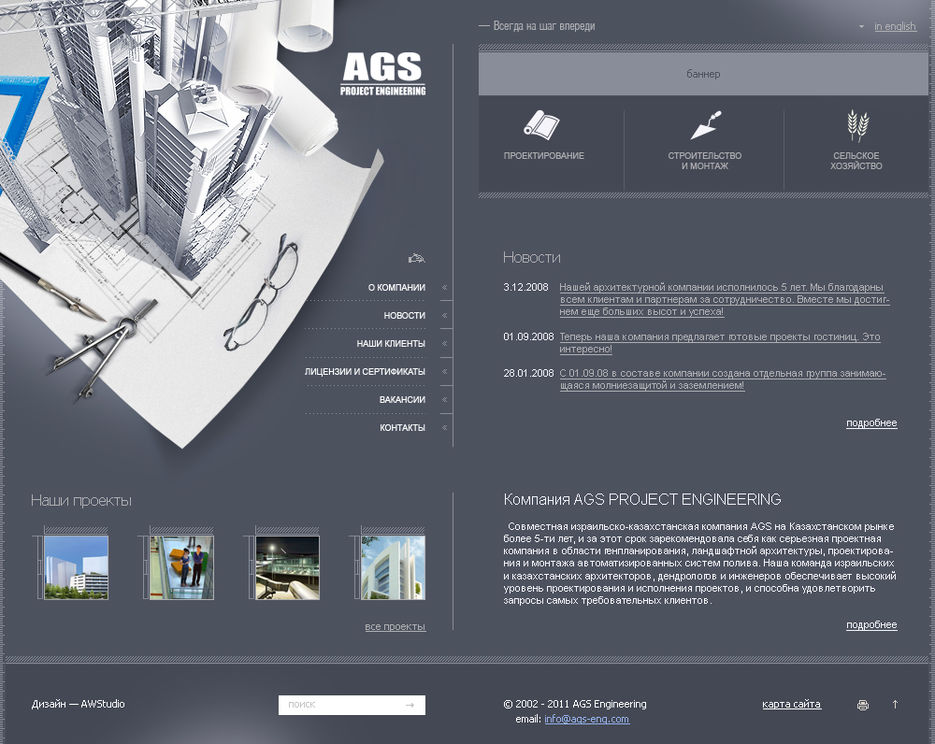Click 'подробнее' under the news list
This screenshot has height=744, width=935.
click(x=871, y=423)
